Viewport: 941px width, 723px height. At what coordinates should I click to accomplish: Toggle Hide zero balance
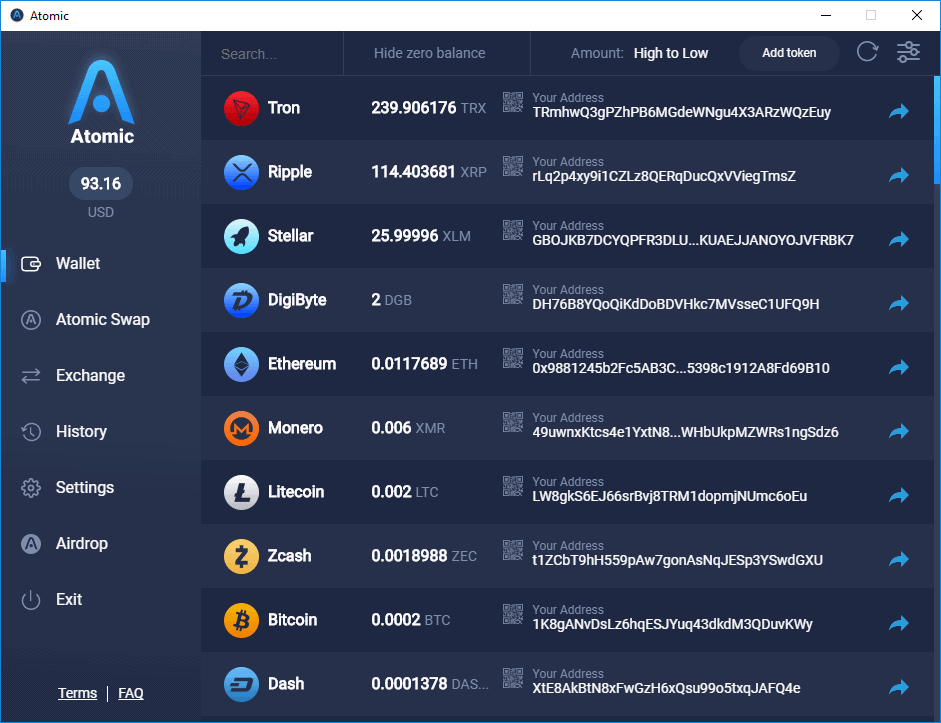tap(430, 53)
